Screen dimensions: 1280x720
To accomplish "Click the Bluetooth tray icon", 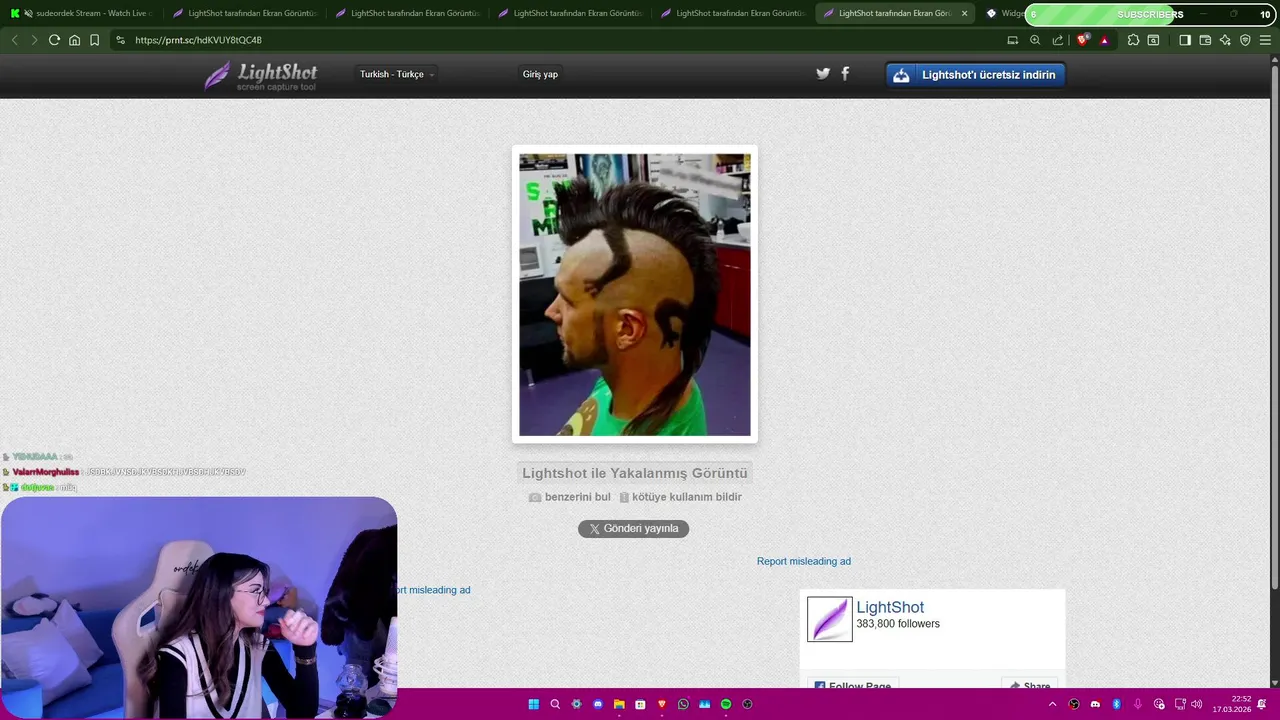I will [x=1117, y=704].
